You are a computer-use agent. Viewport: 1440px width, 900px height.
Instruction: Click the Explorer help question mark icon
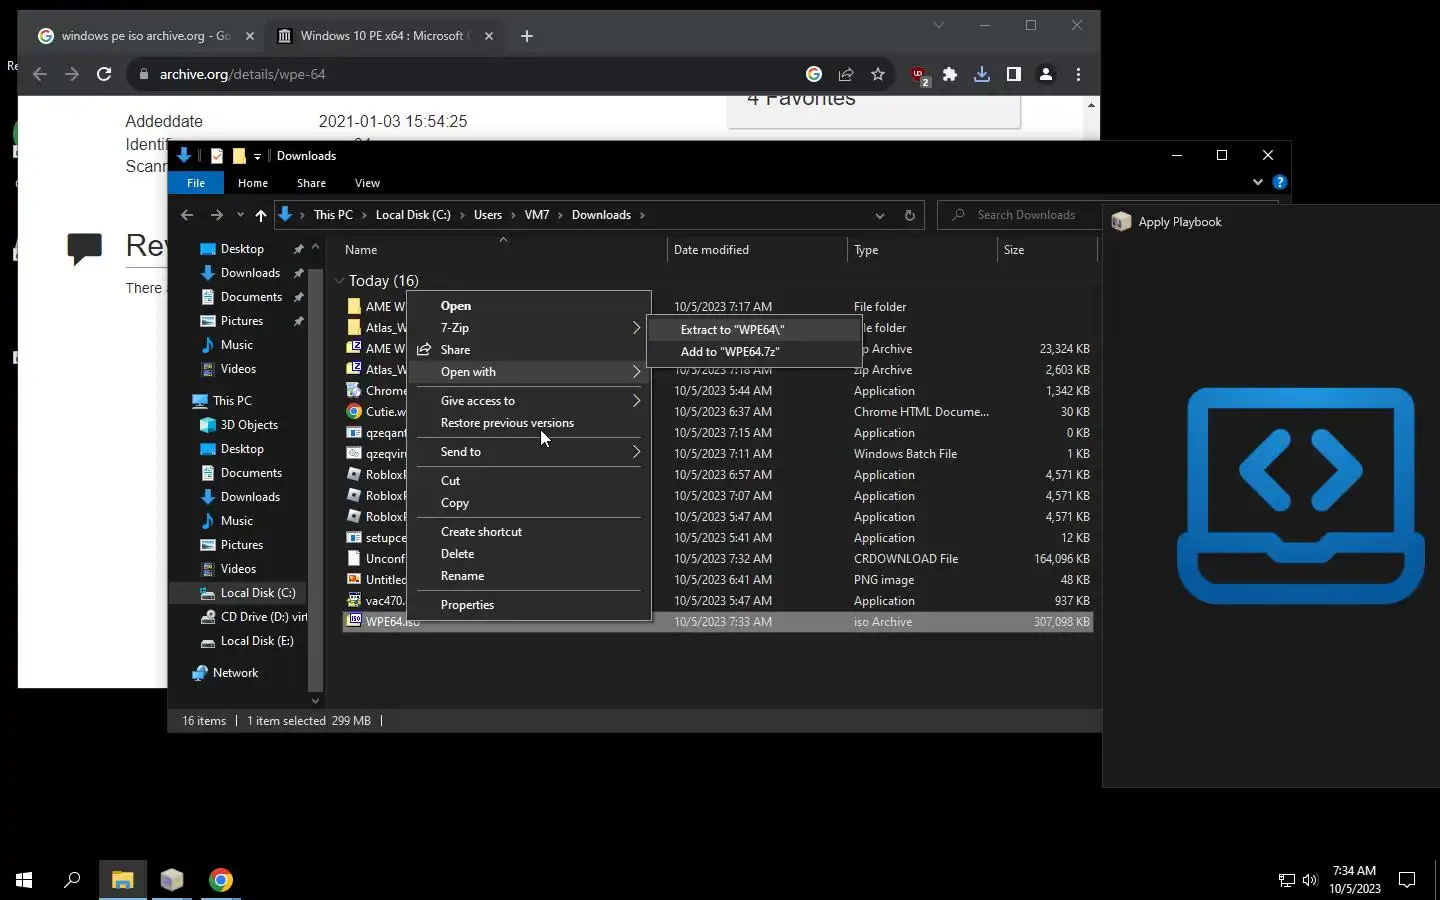(x=1280, y=182)
